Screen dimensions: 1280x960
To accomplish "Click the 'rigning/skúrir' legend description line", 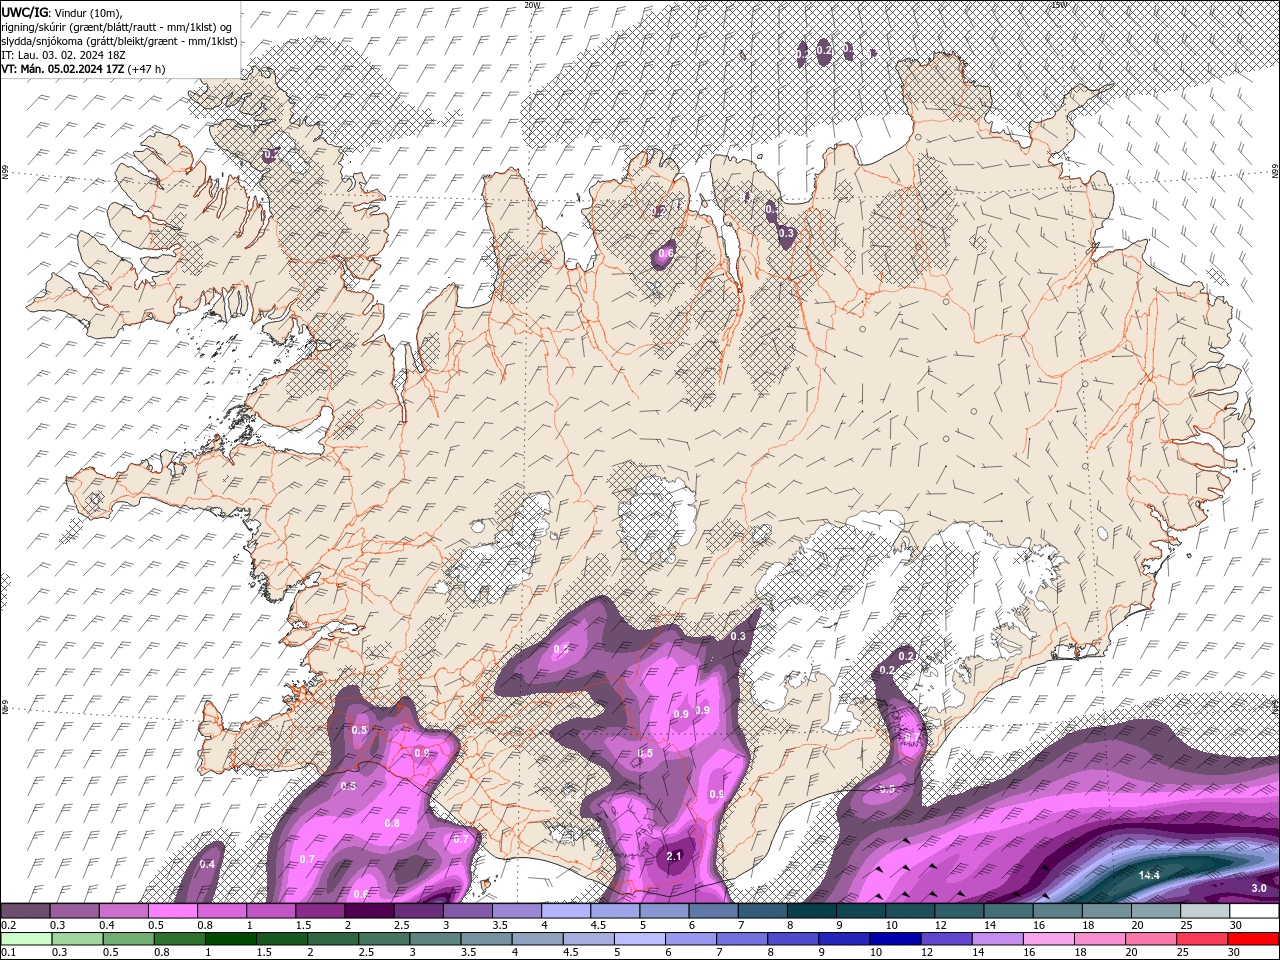I will tap(117, 27).
